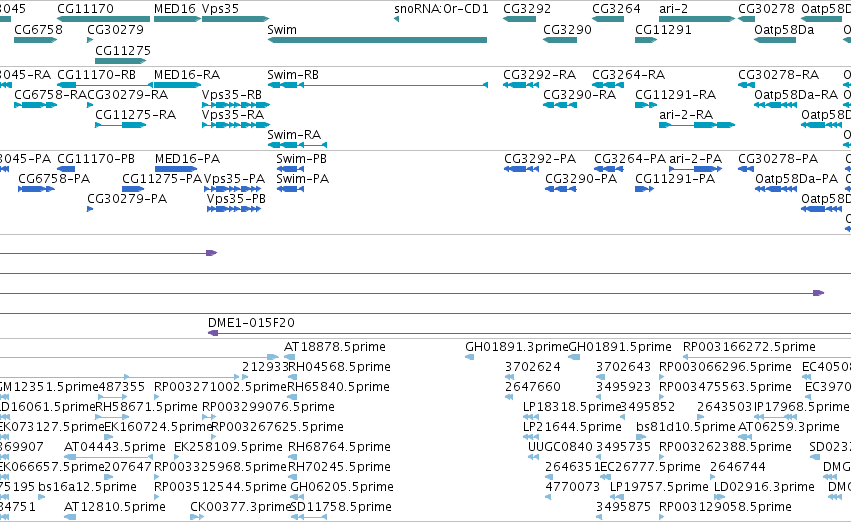This screenshot has height=522, width=851.
Task: Select the CG30279 gene label
Action: pyautogui.click(x=115, y=29)
